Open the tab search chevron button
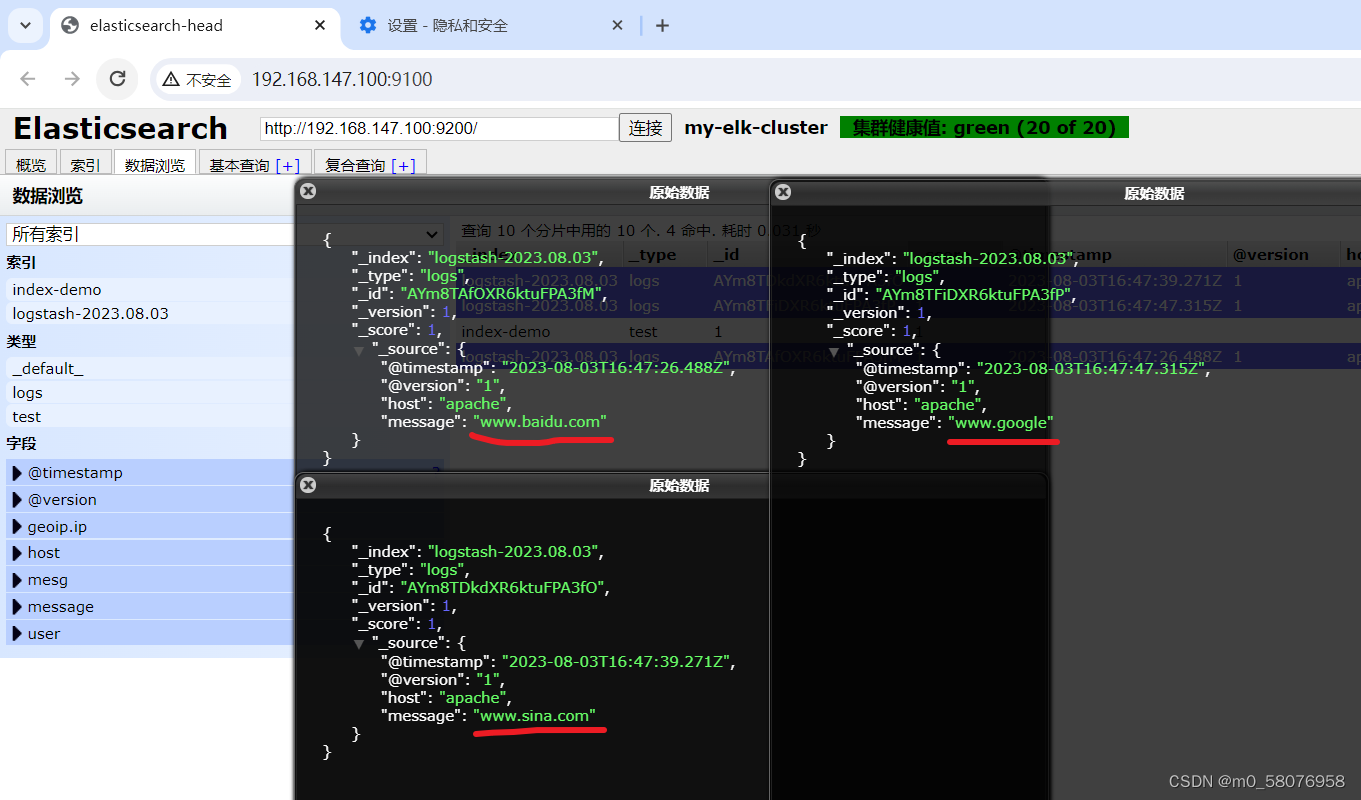This screenshot has width=1361, height=800. pos(25,25)
